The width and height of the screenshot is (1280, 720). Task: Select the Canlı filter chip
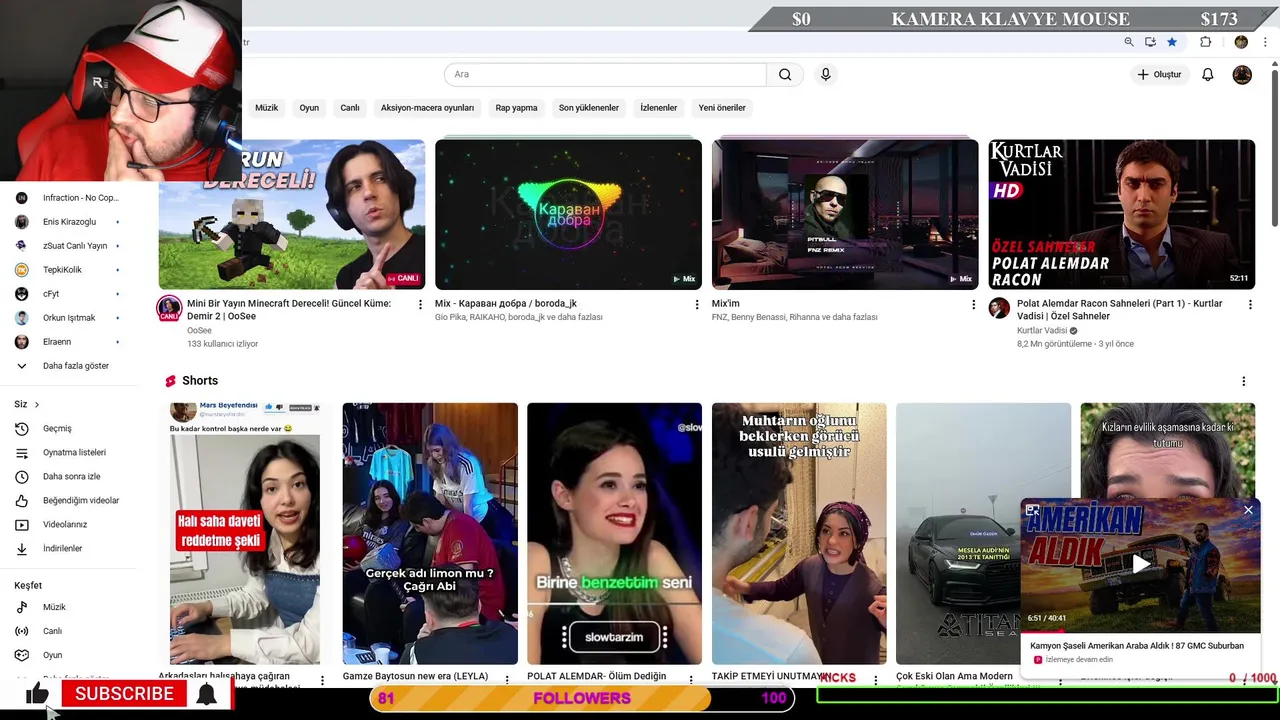click(350, 108)
